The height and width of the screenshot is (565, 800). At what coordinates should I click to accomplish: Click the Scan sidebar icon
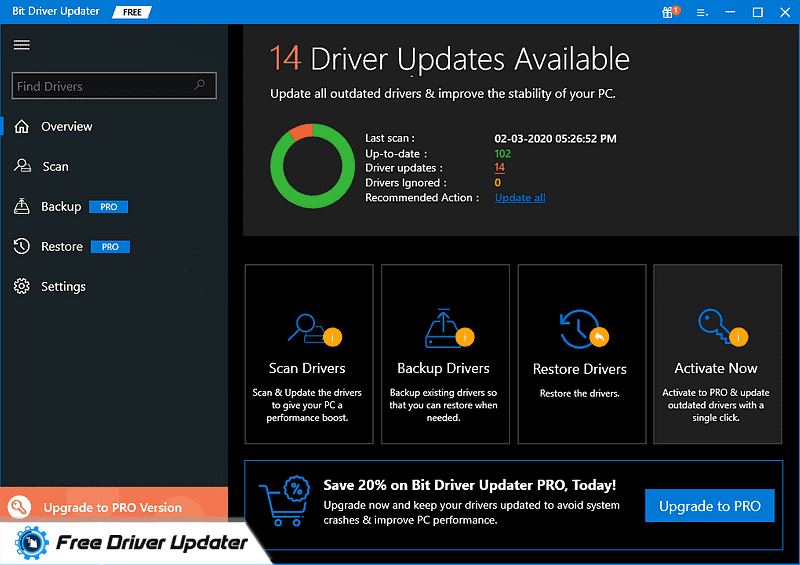click(22, 166)
